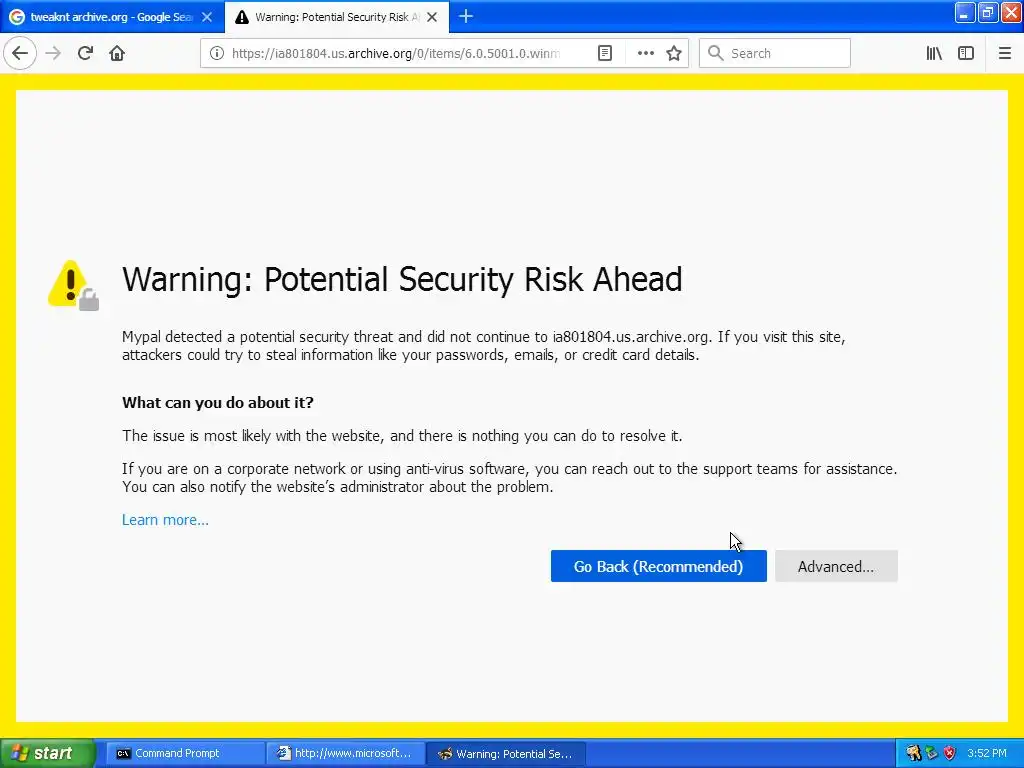Click the warning triangle padlock icon
This screenshot has height=768, width=1024.
coord(73,285)
